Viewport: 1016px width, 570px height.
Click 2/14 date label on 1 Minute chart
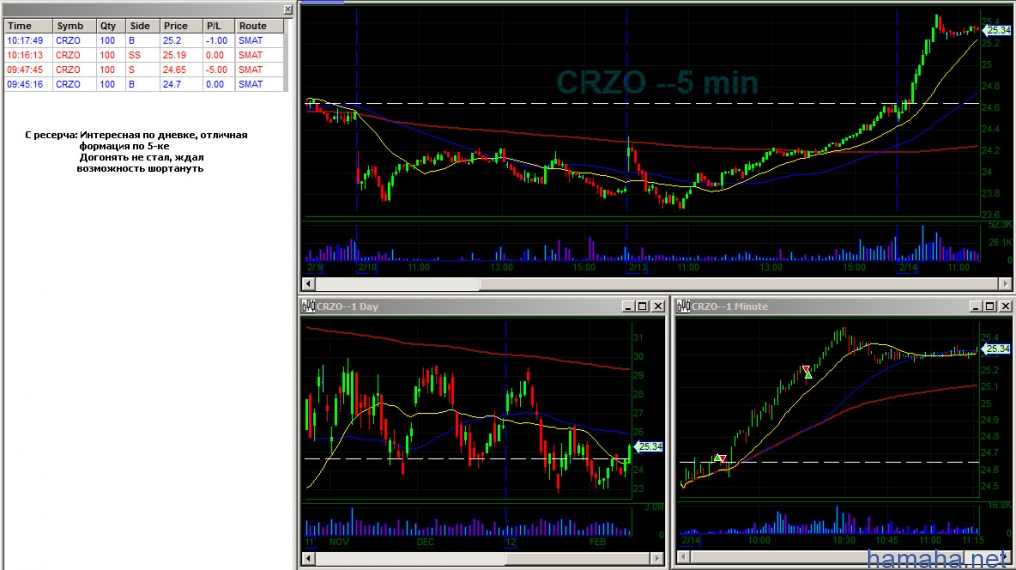tap(691, 540)
